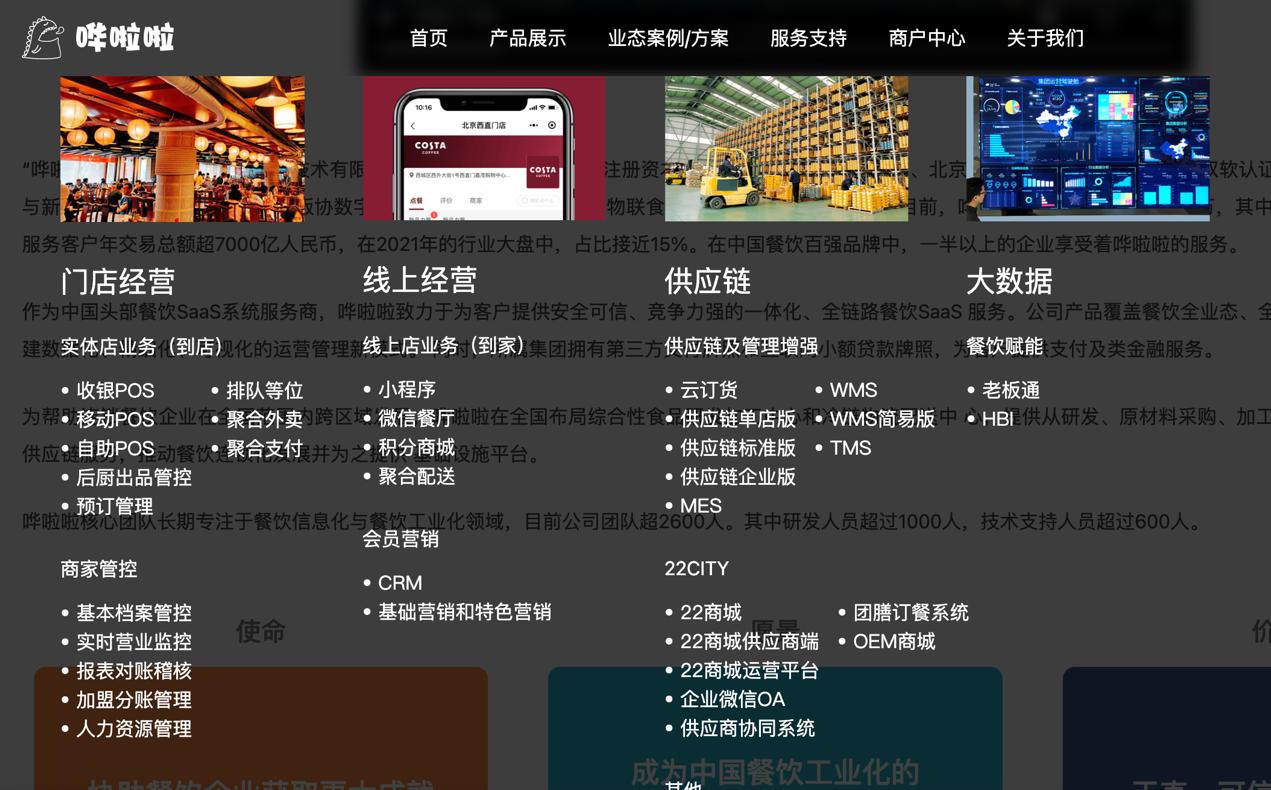Click the 餐饮赋能 subheading
The image size is (1271, 790).
[1005, 346]
